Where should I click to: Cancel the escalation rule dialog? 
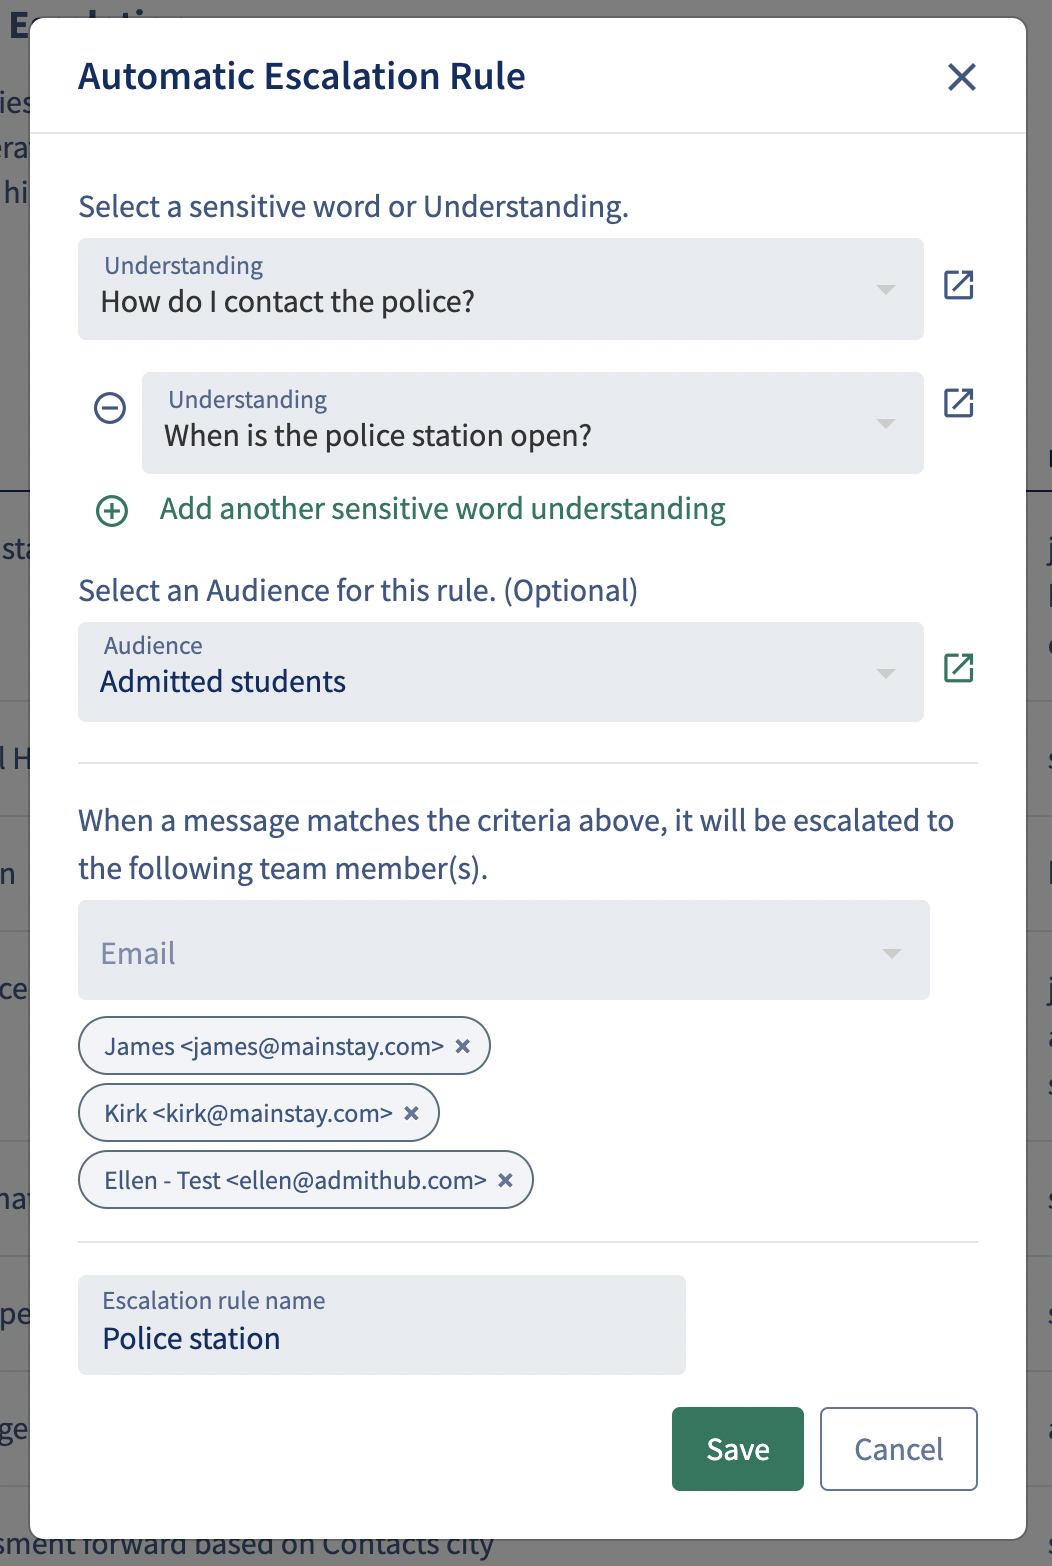(899, 1449)
